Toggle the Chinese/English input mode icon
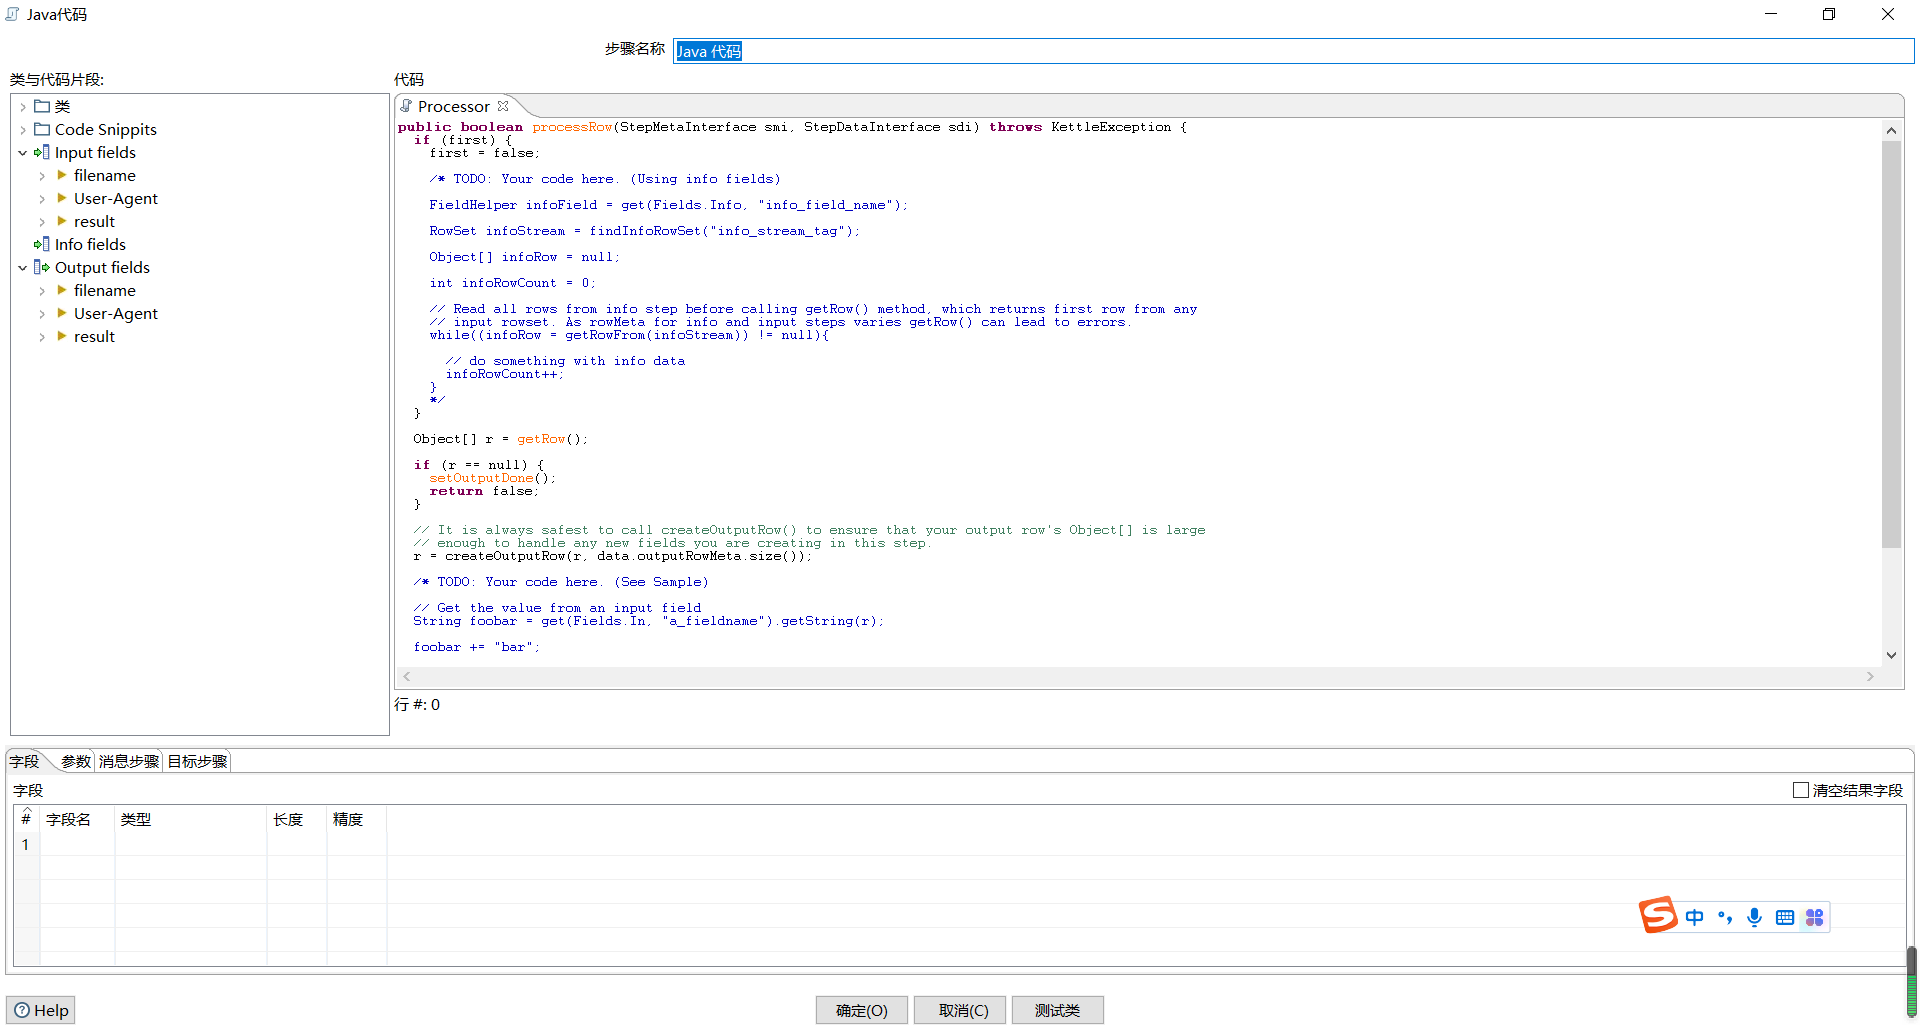Viewport: 1920px width, 1030px height. tap(1694, 917)
